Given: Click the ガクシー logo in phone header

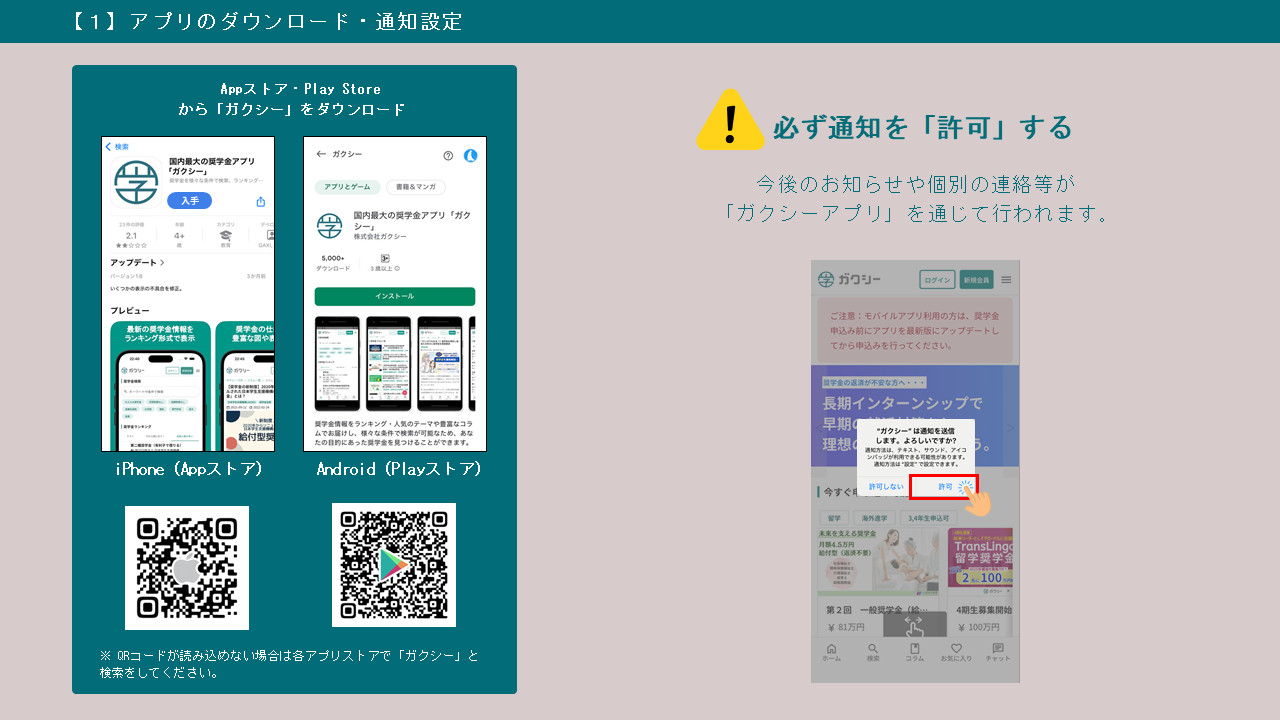Looking at the screenshot, I should 850,279.
